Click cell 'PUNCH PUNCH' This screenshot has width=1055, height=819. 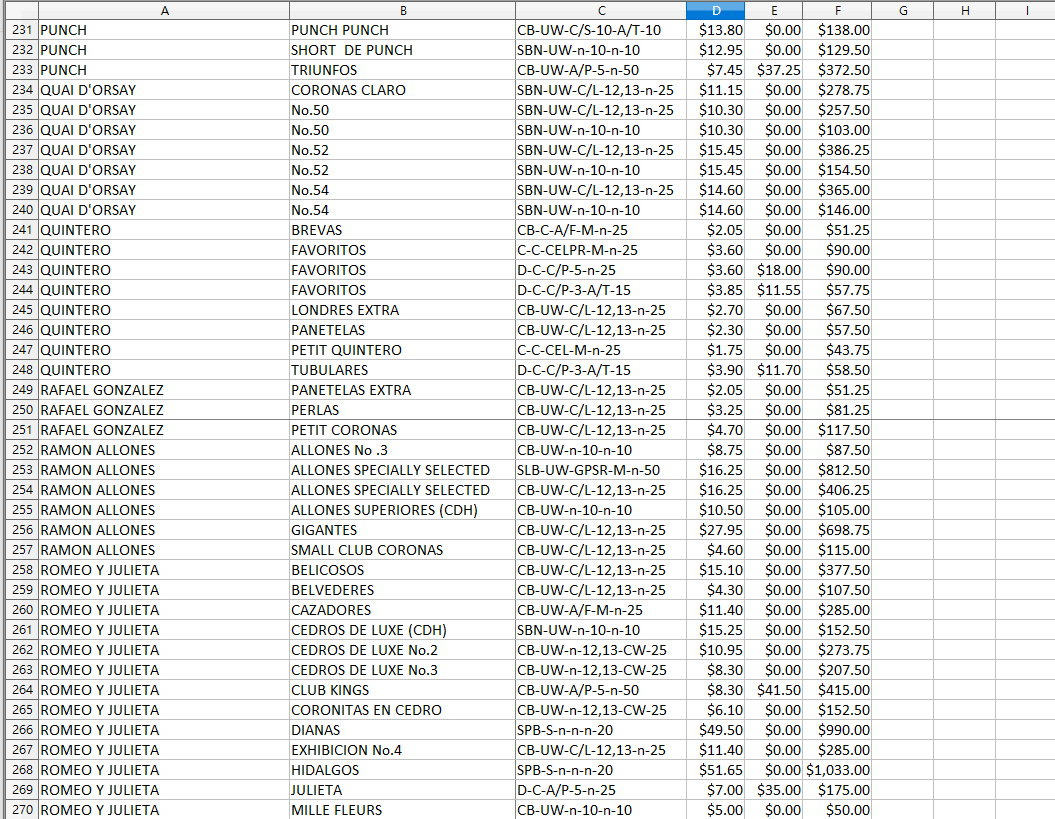402,30
